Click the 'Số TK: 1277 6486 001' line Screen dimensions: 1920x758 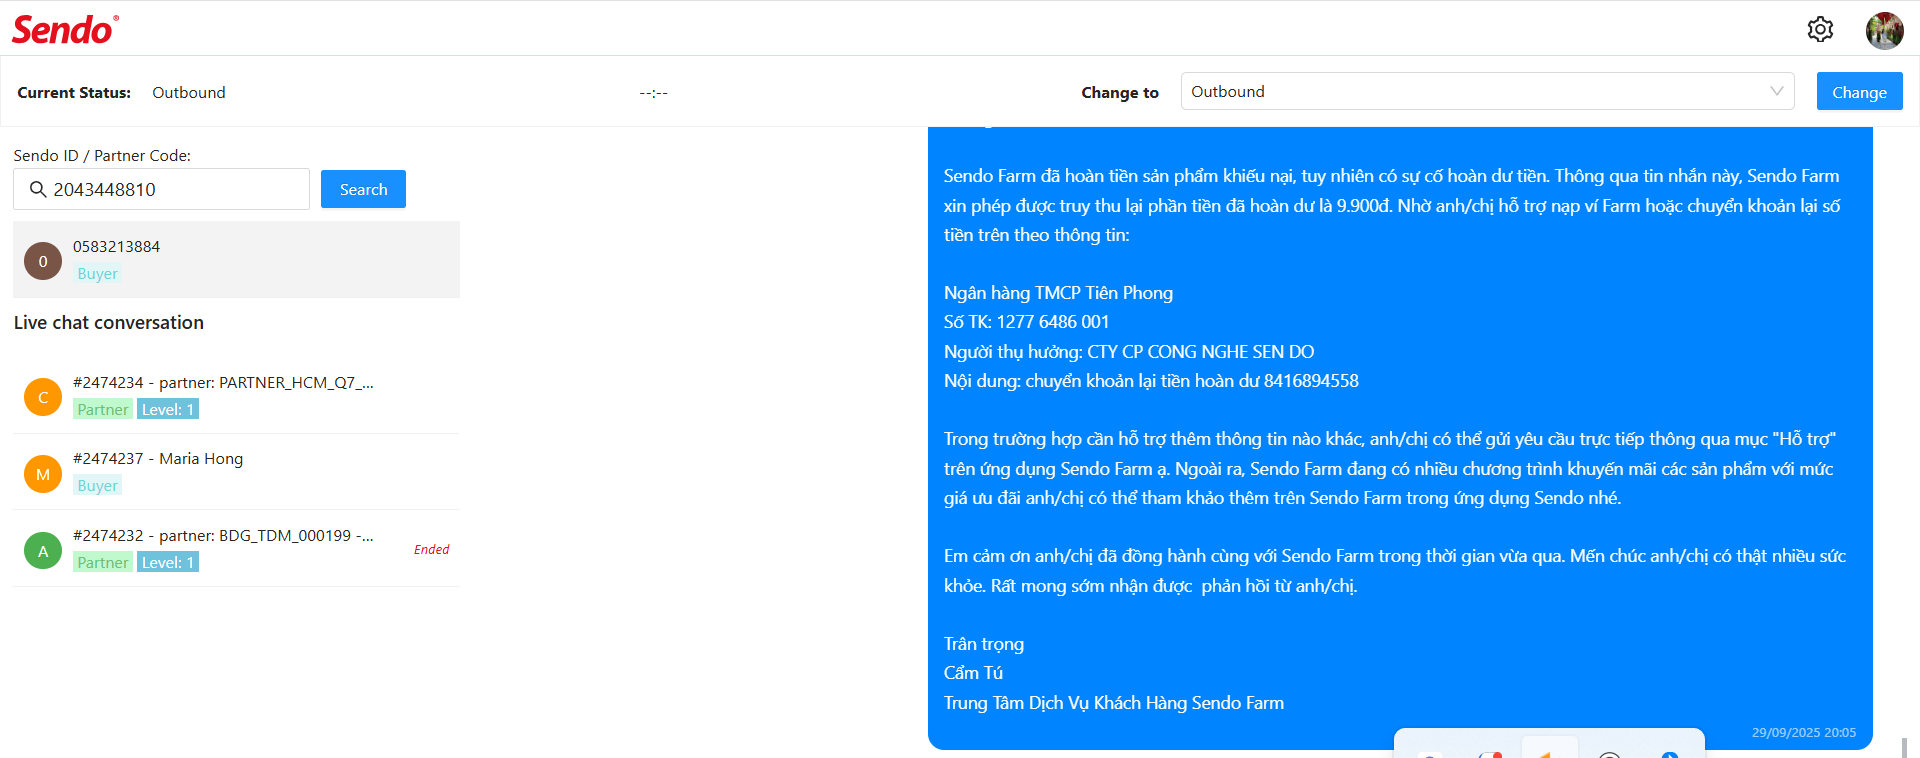[x=1026, y=321]
